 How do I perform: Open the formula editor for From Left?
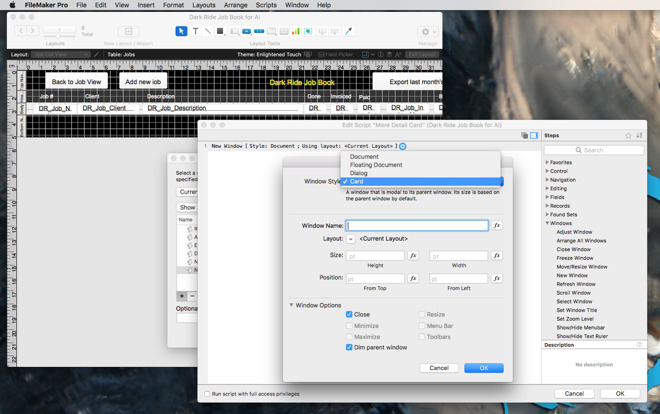coord(497,279)
